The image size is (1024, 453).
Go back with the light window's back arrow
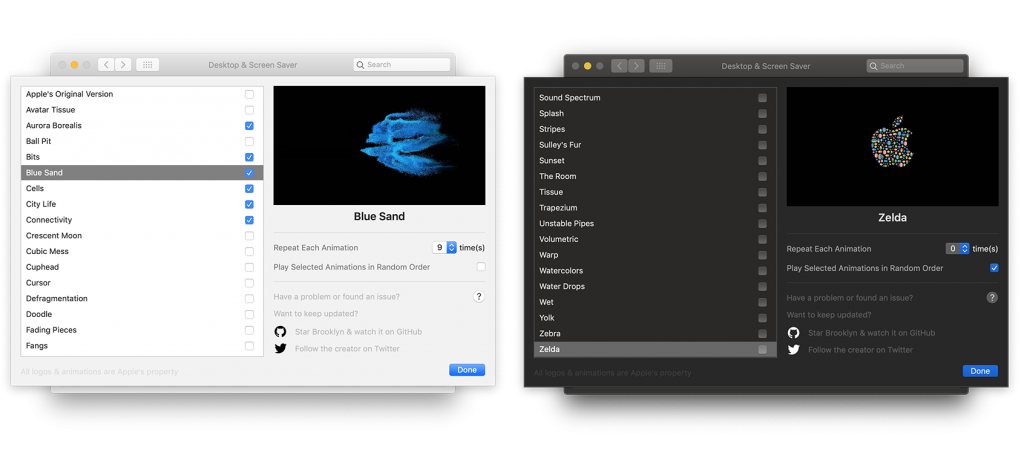pos(106,65)
